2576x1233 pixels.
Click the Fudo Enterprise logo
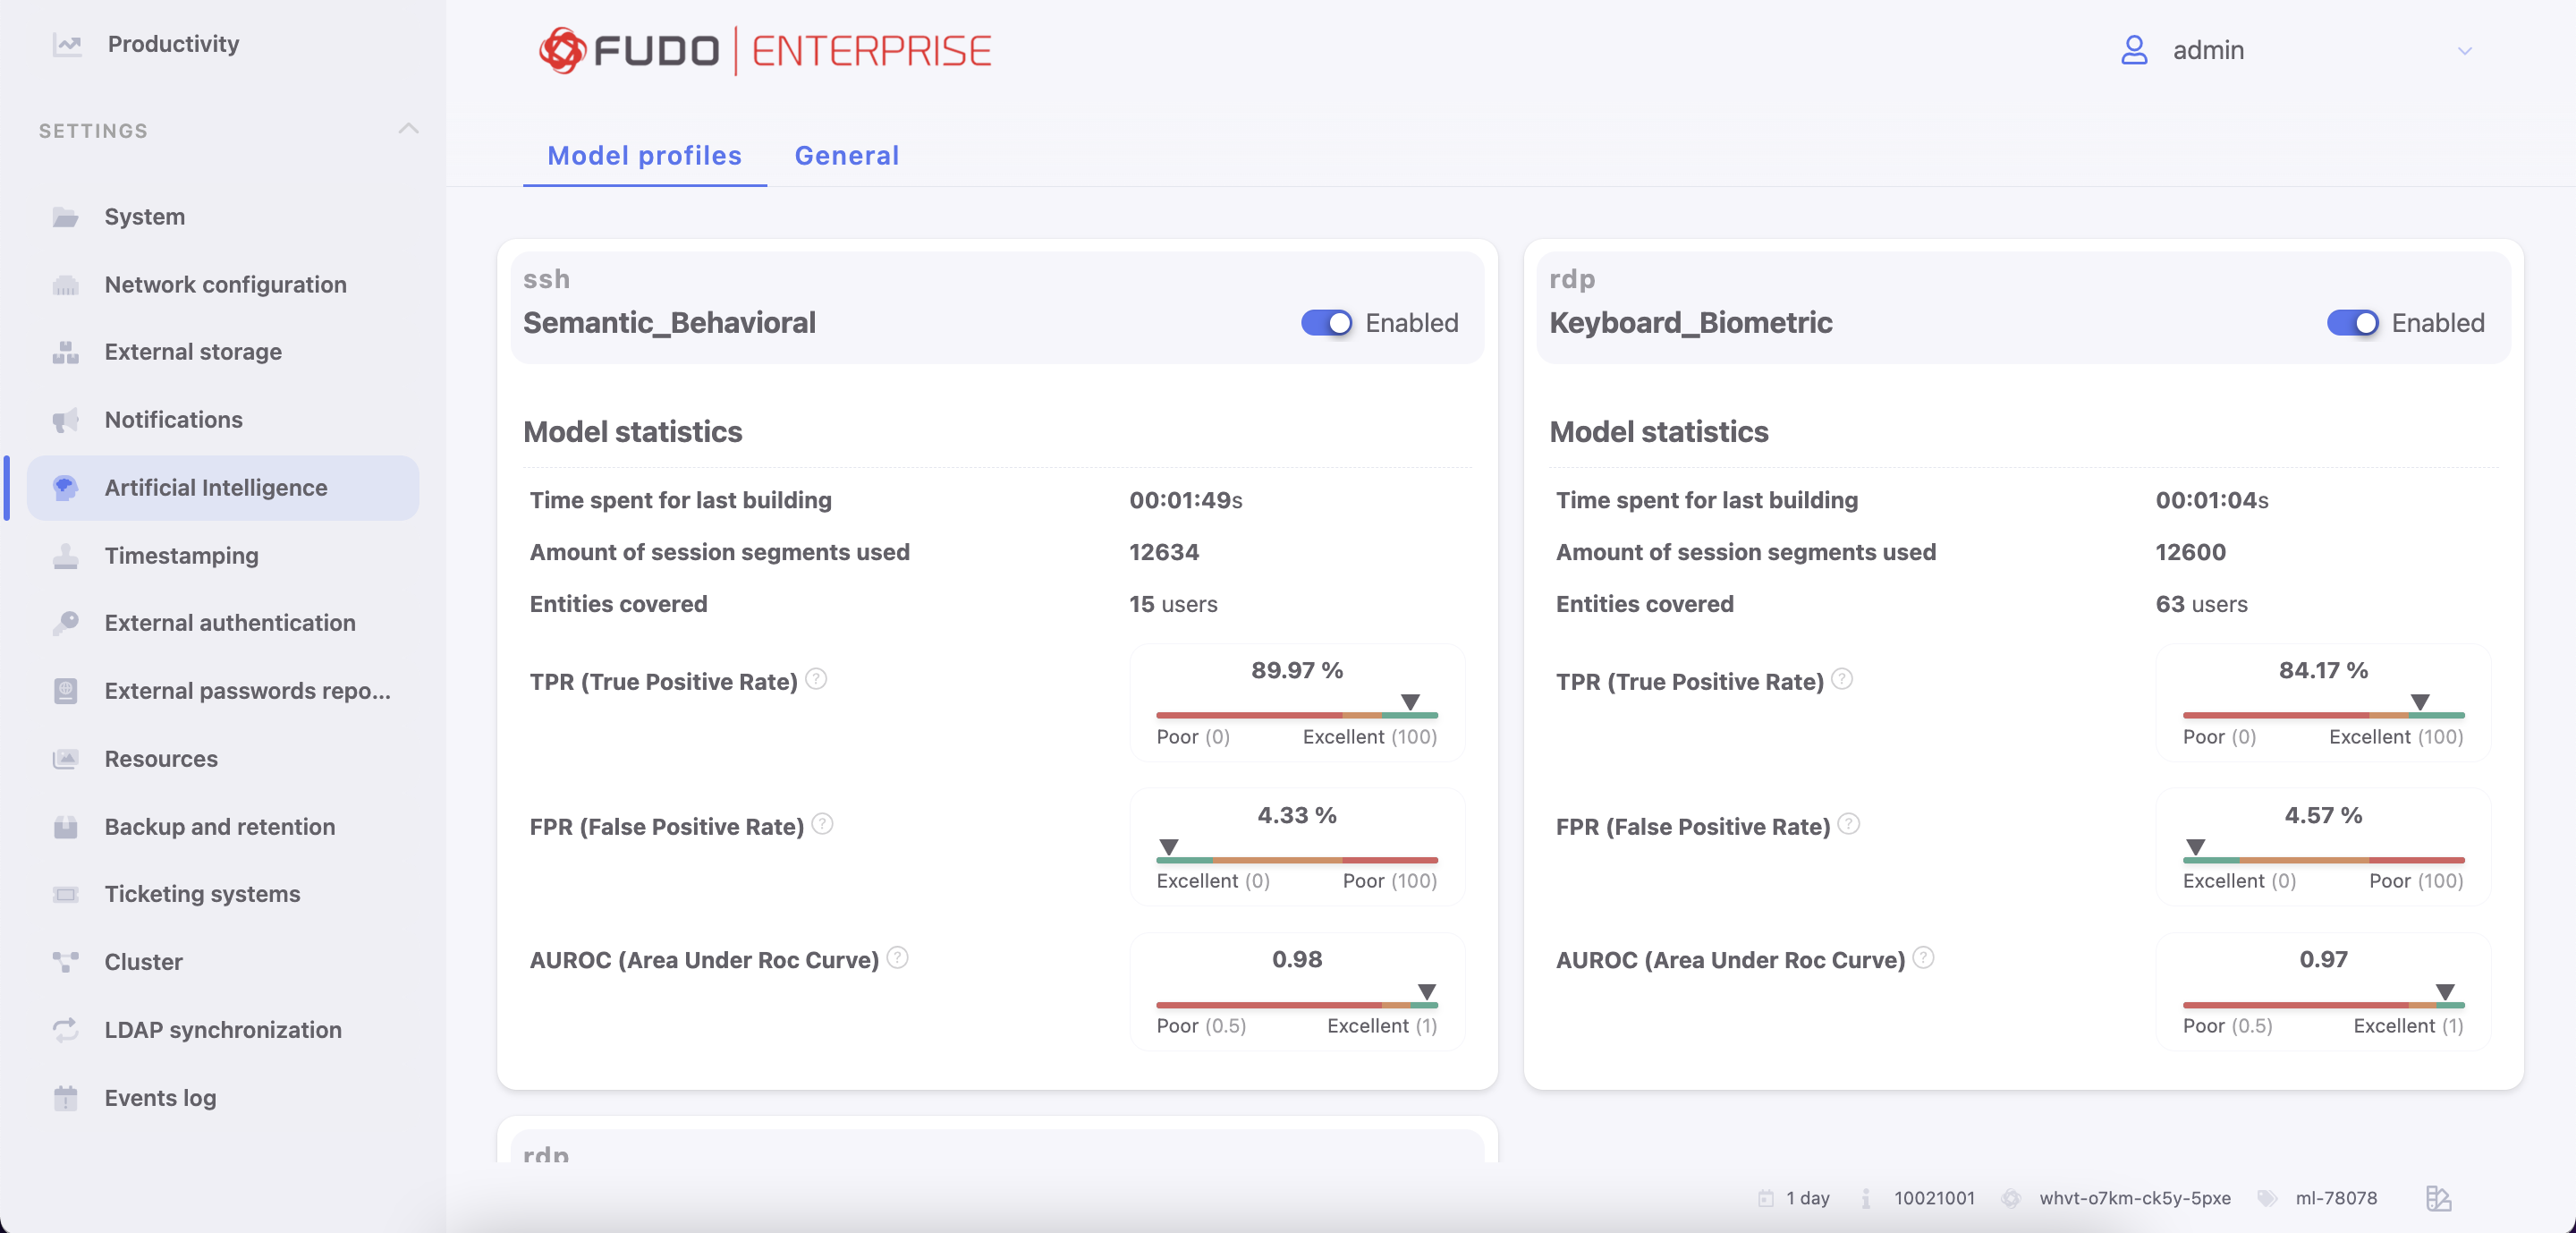765,50
